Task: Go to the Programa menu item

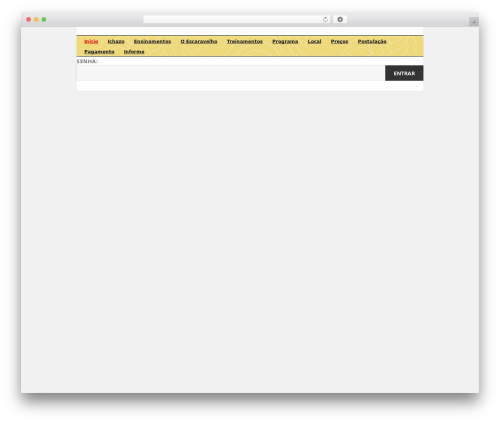Action: coord(285,41)
